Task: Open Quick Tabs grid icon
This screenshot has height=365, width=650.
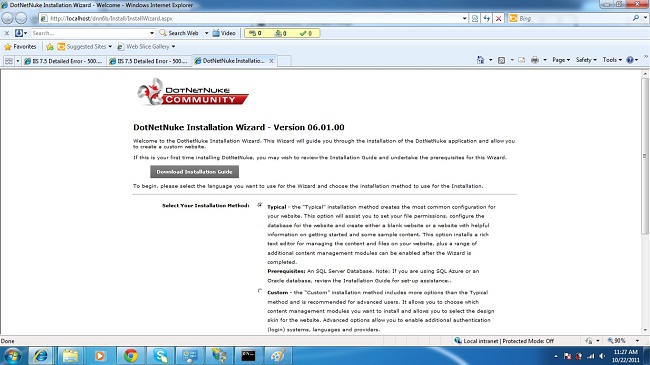Action: (x=8, y=61)
